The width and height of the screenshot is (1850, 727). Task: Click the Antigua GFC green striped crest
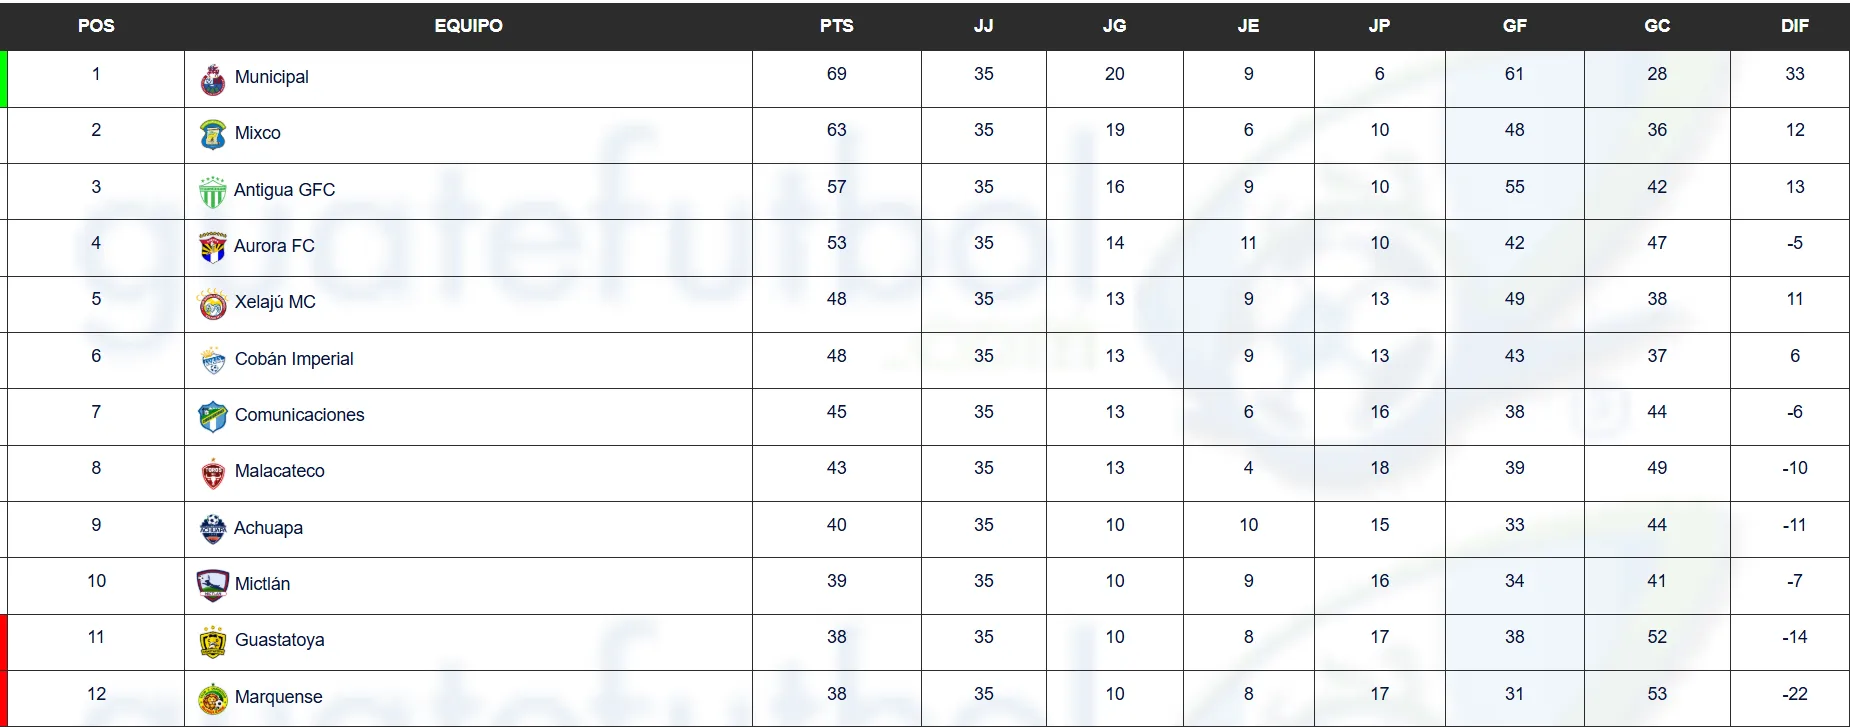coord(212,191)
